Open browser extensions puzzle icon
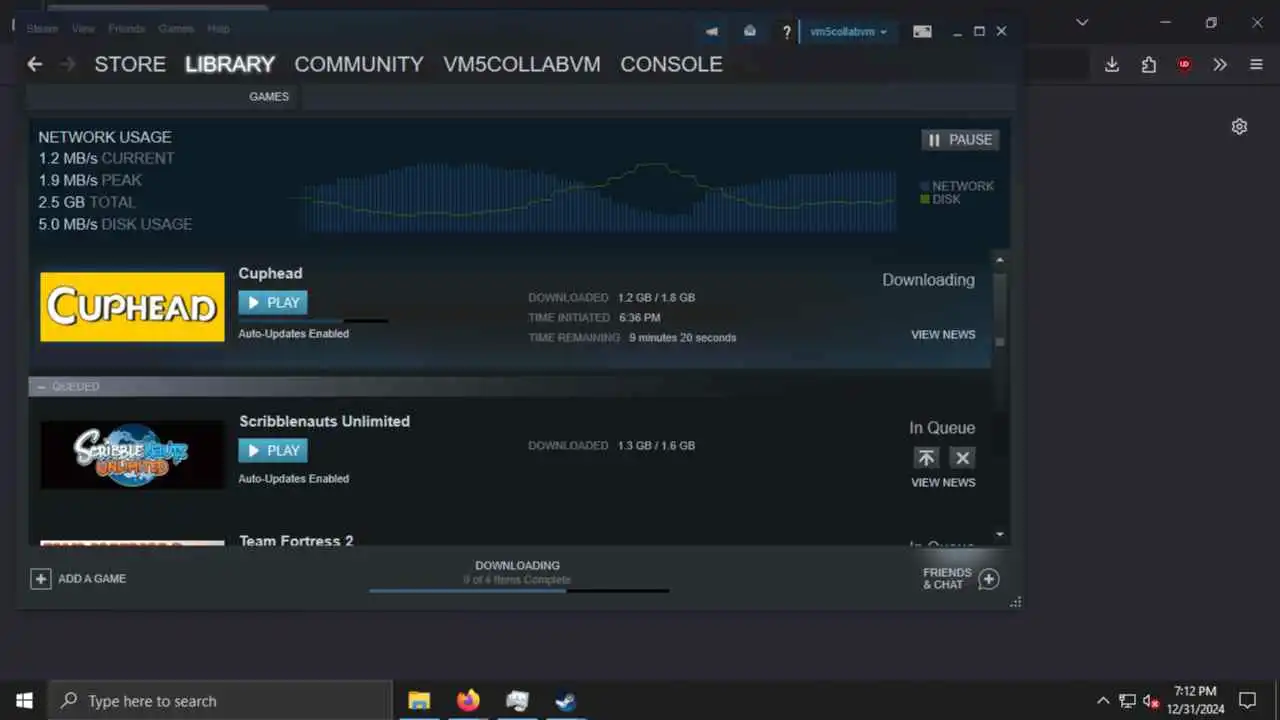1280x720 pixels. point(1148,64)
